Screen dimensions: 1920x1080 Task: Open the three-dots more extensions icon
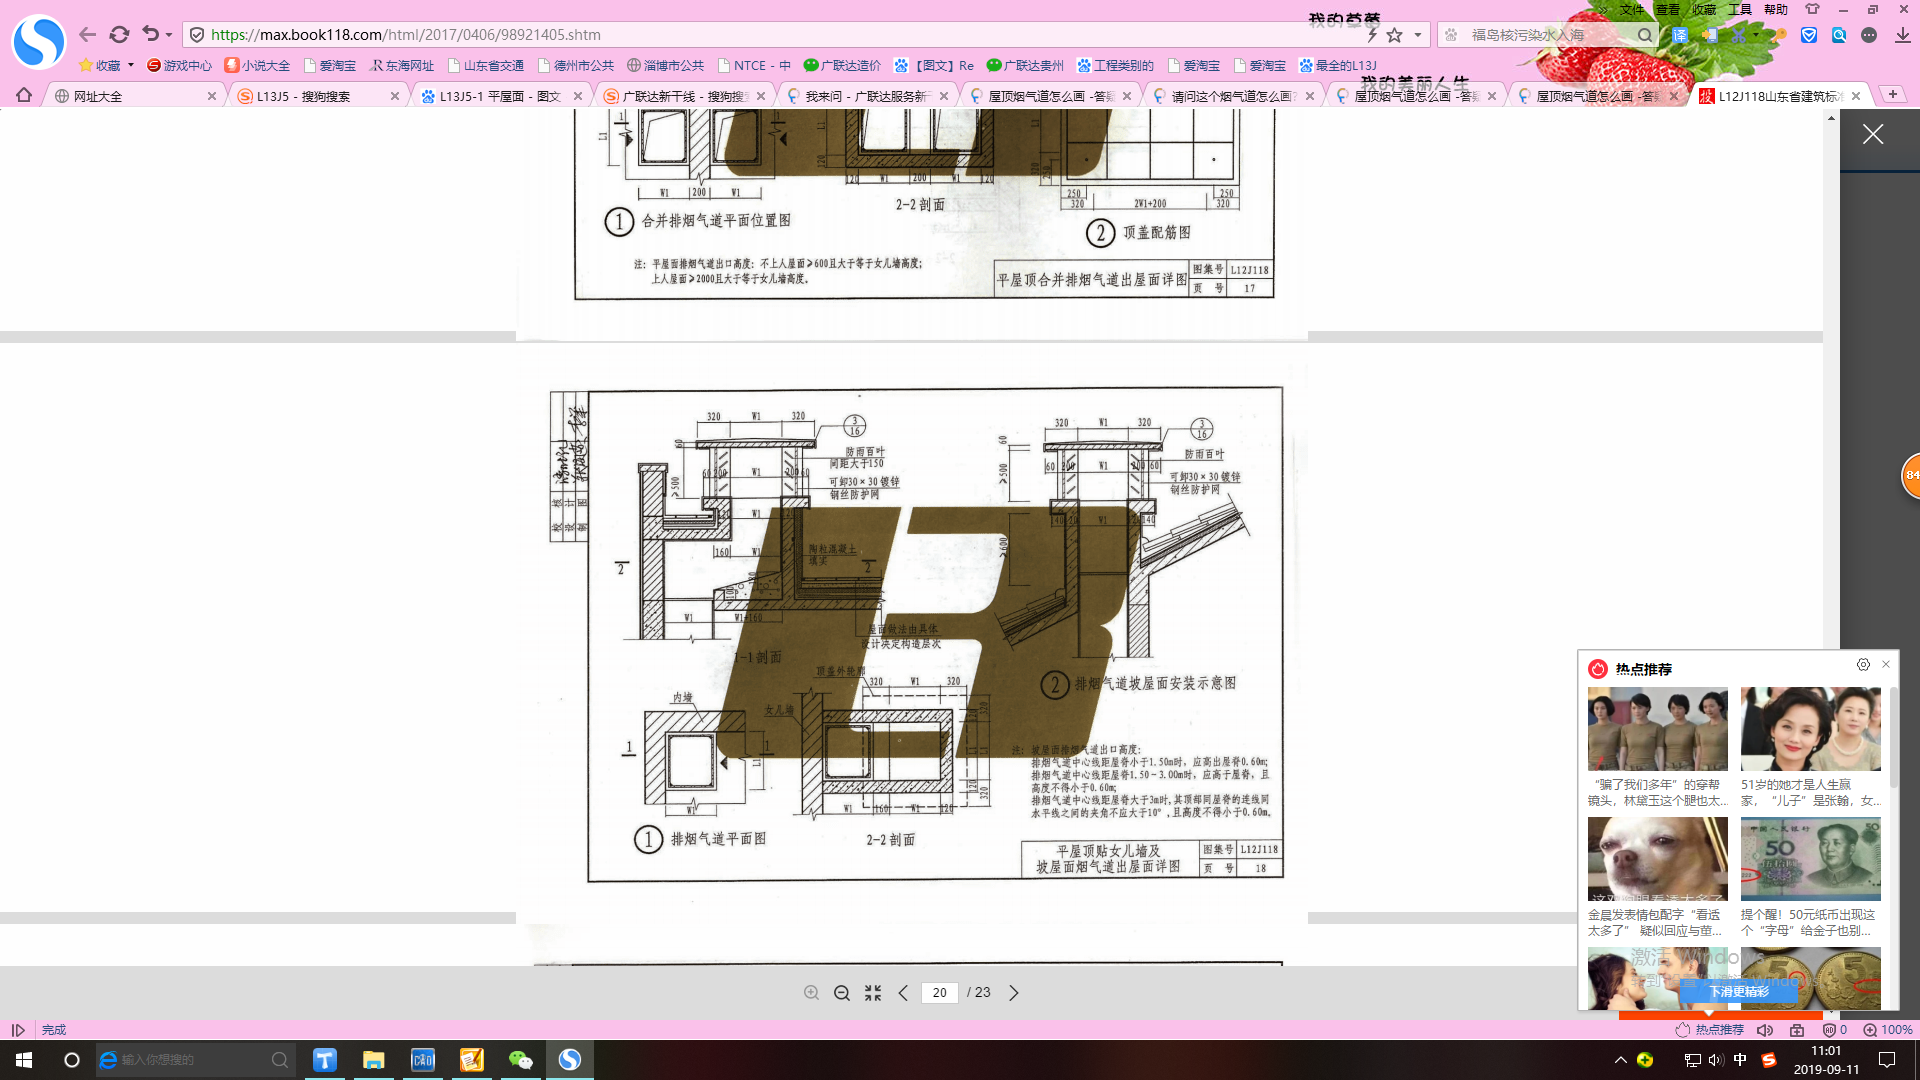tap(1869, 35)
